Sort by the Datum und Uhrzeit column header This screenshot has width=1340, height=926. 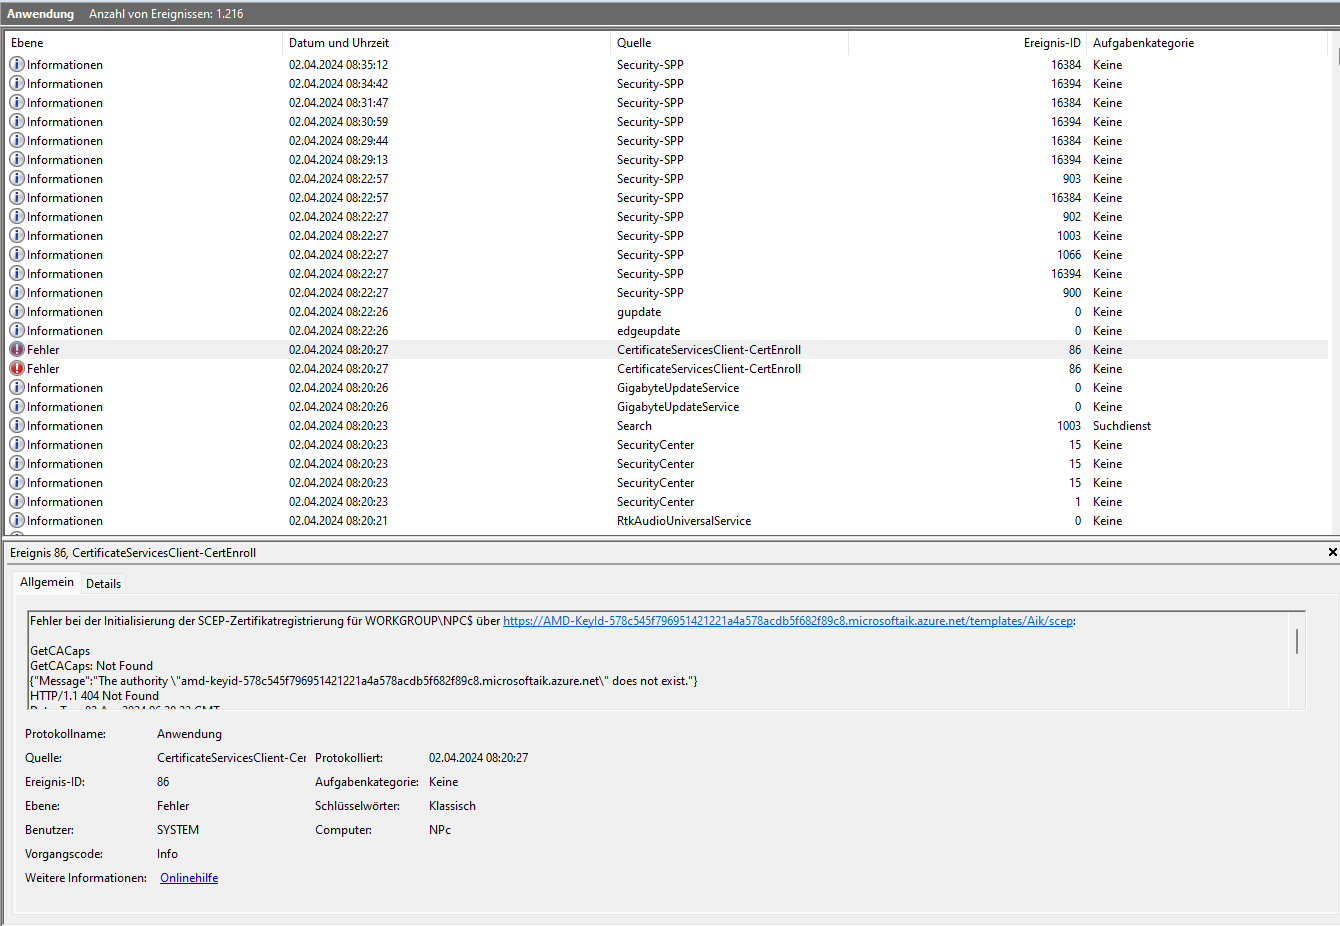point(447,43)
